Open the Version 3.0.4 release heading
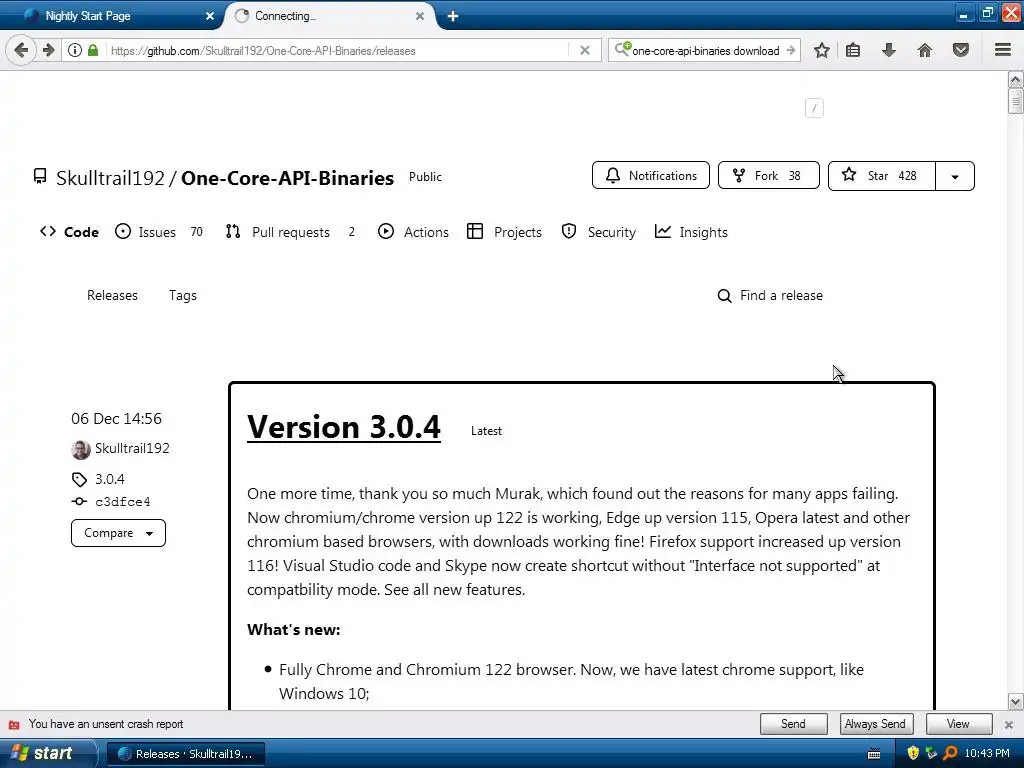This screenshot has width=1024, height=768. coord(344,427)
